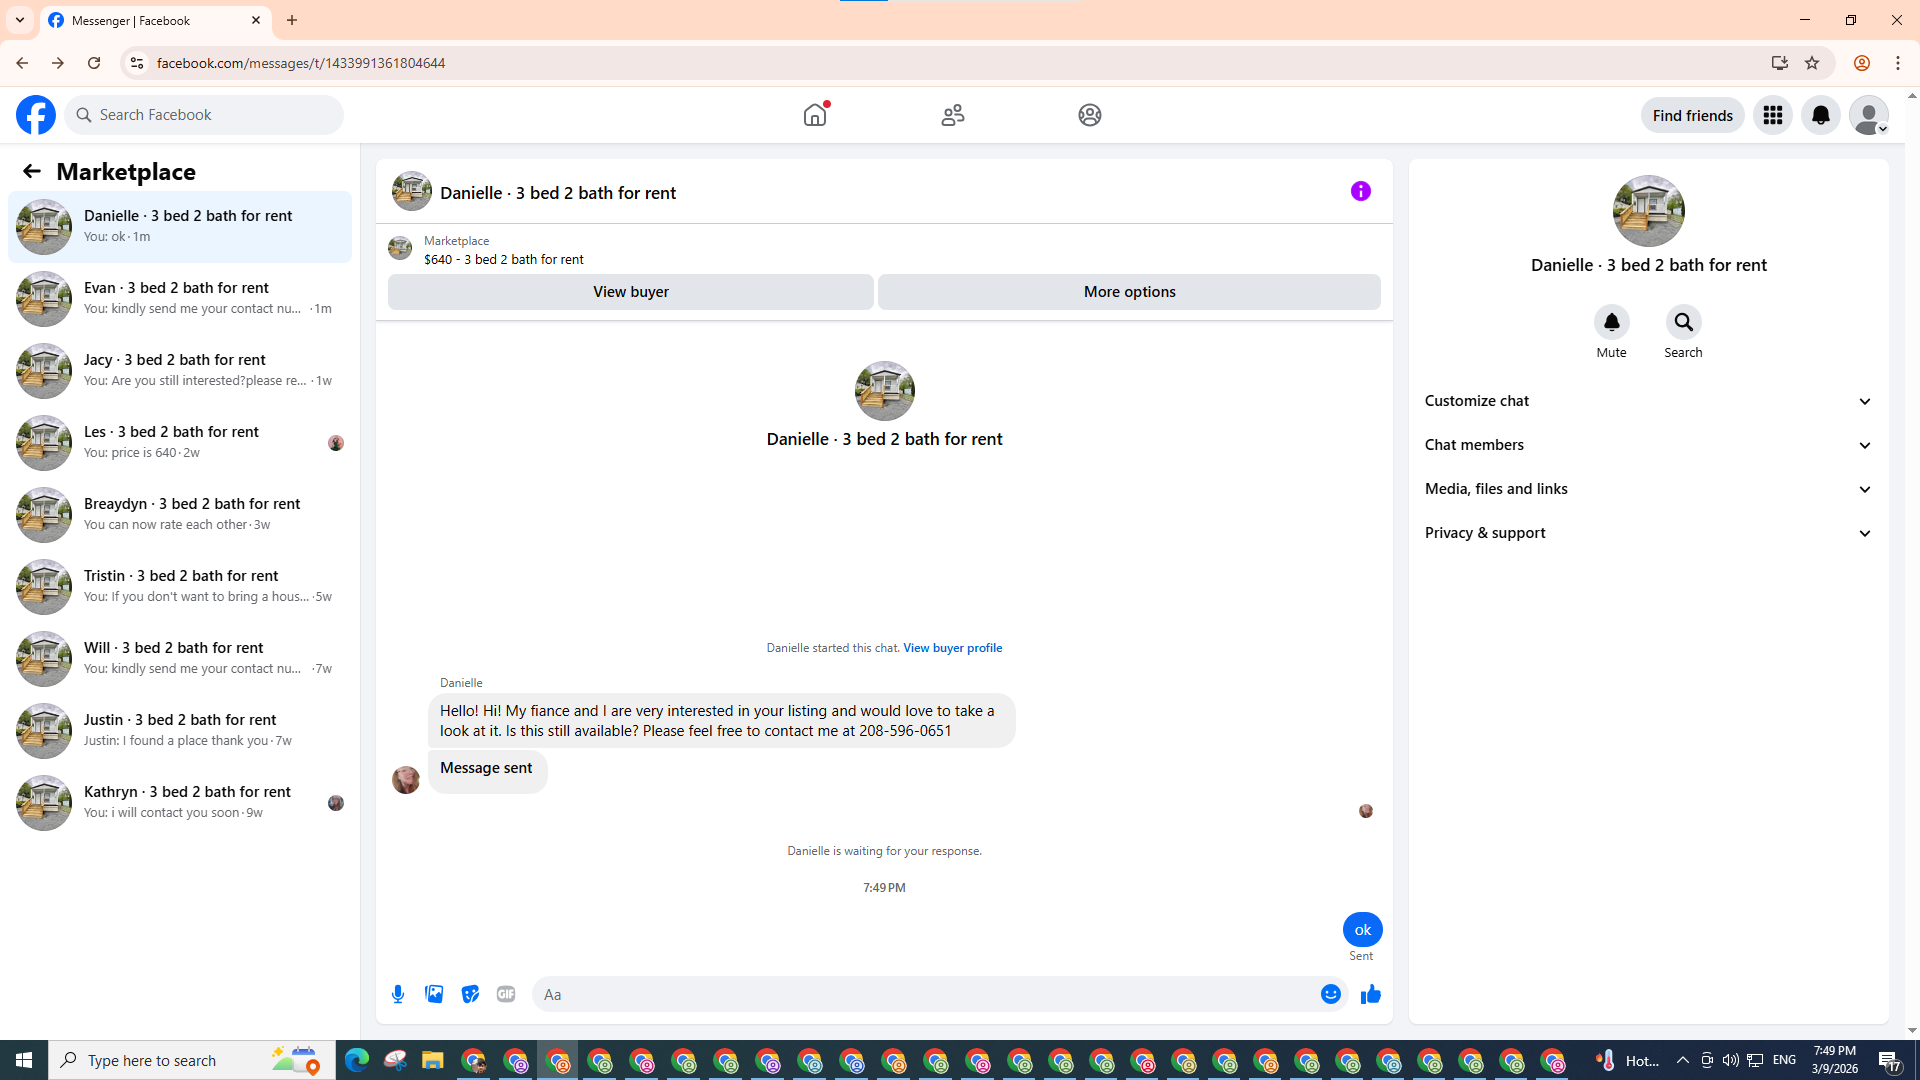Open the Friends tab

952,115
